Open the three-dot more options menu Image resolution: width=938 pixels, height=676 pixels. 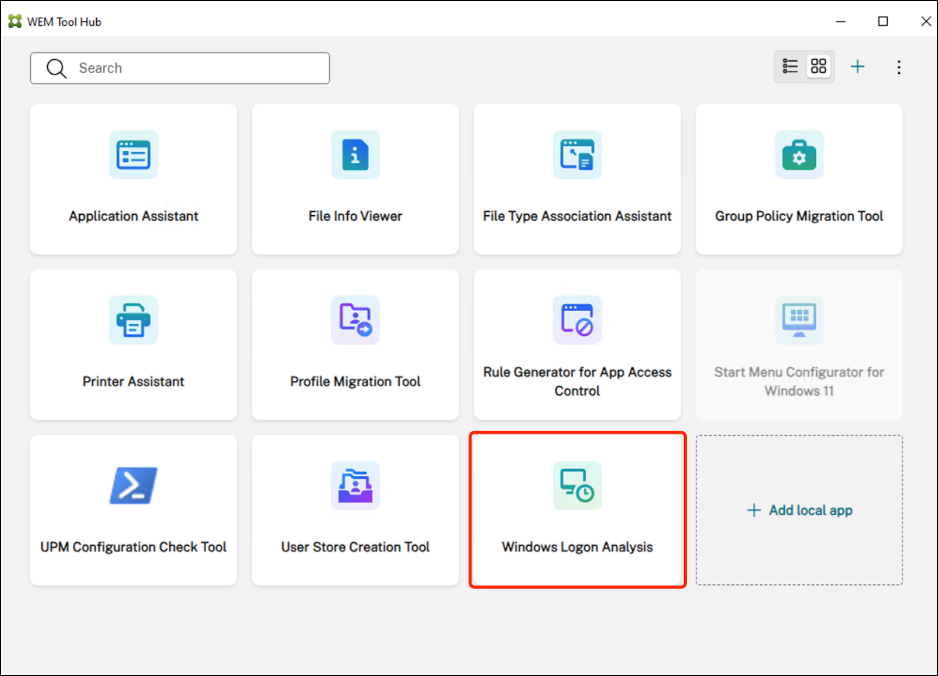898,67
